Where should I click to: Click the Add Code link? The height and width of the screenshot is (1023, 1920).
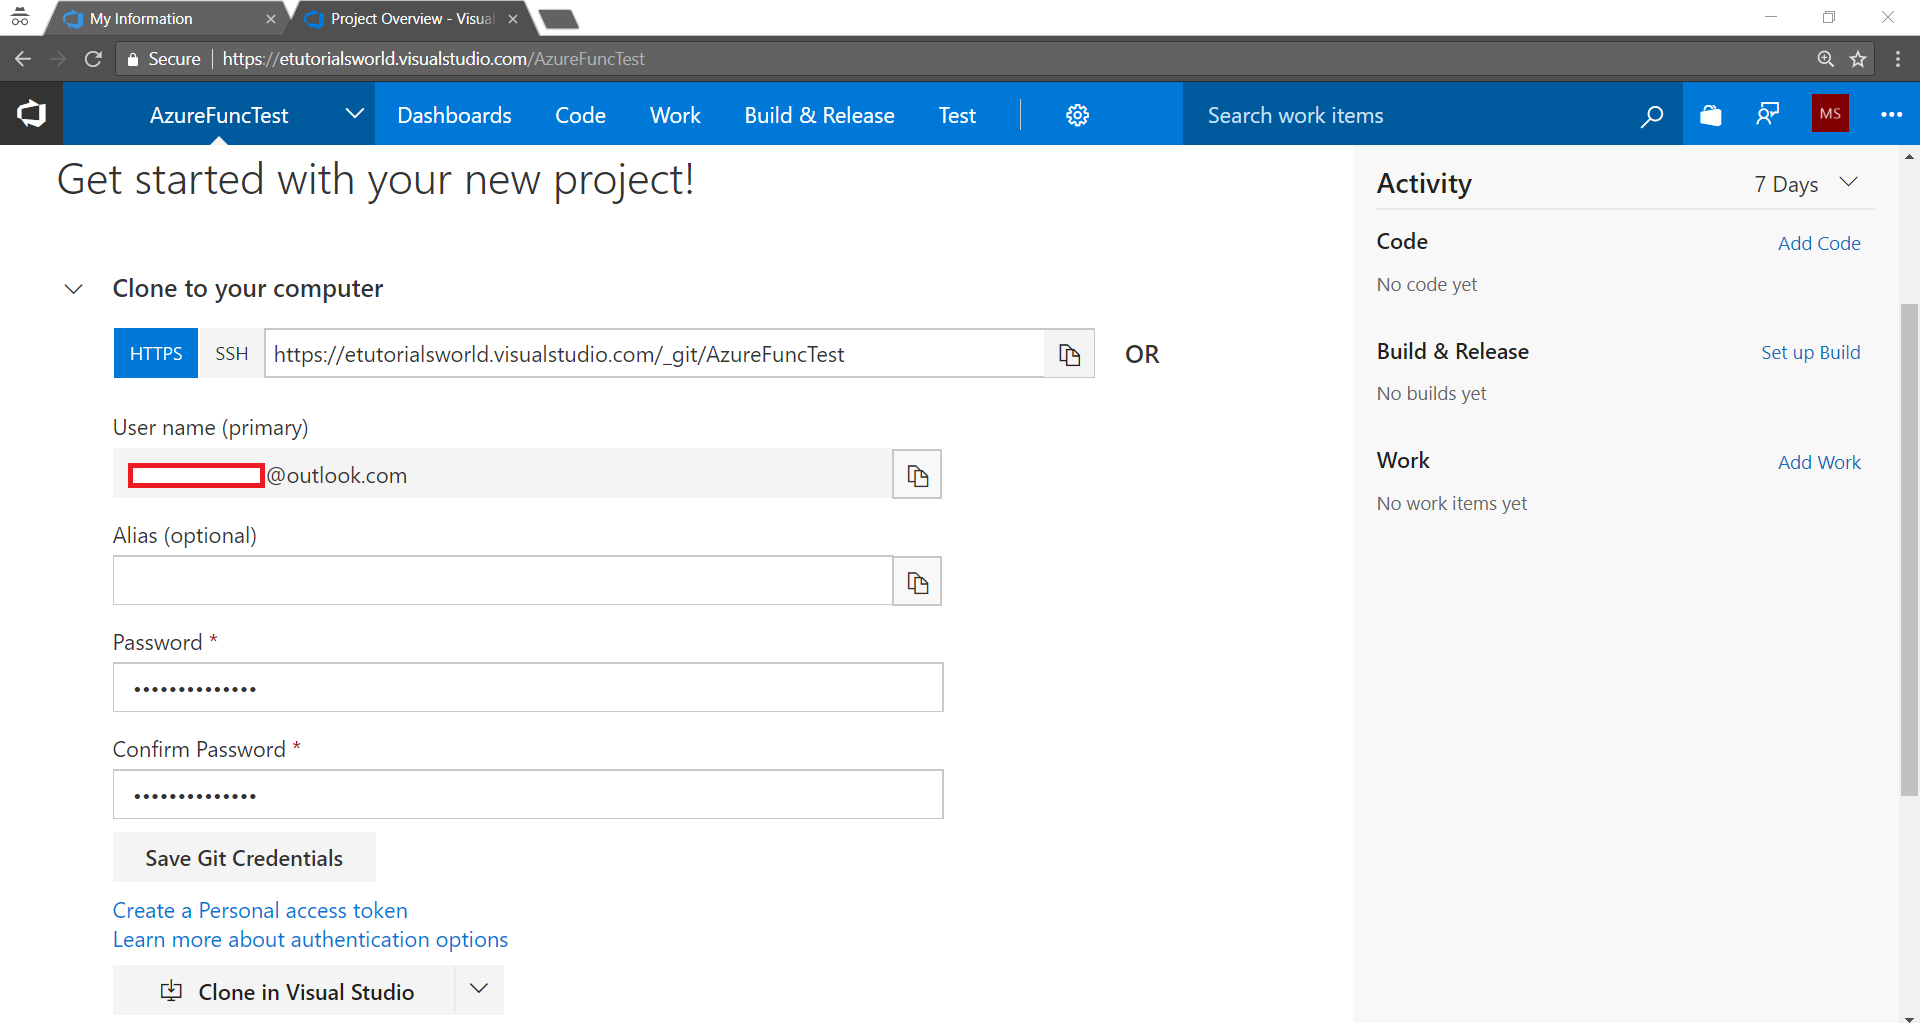(x=1819, y=243)
